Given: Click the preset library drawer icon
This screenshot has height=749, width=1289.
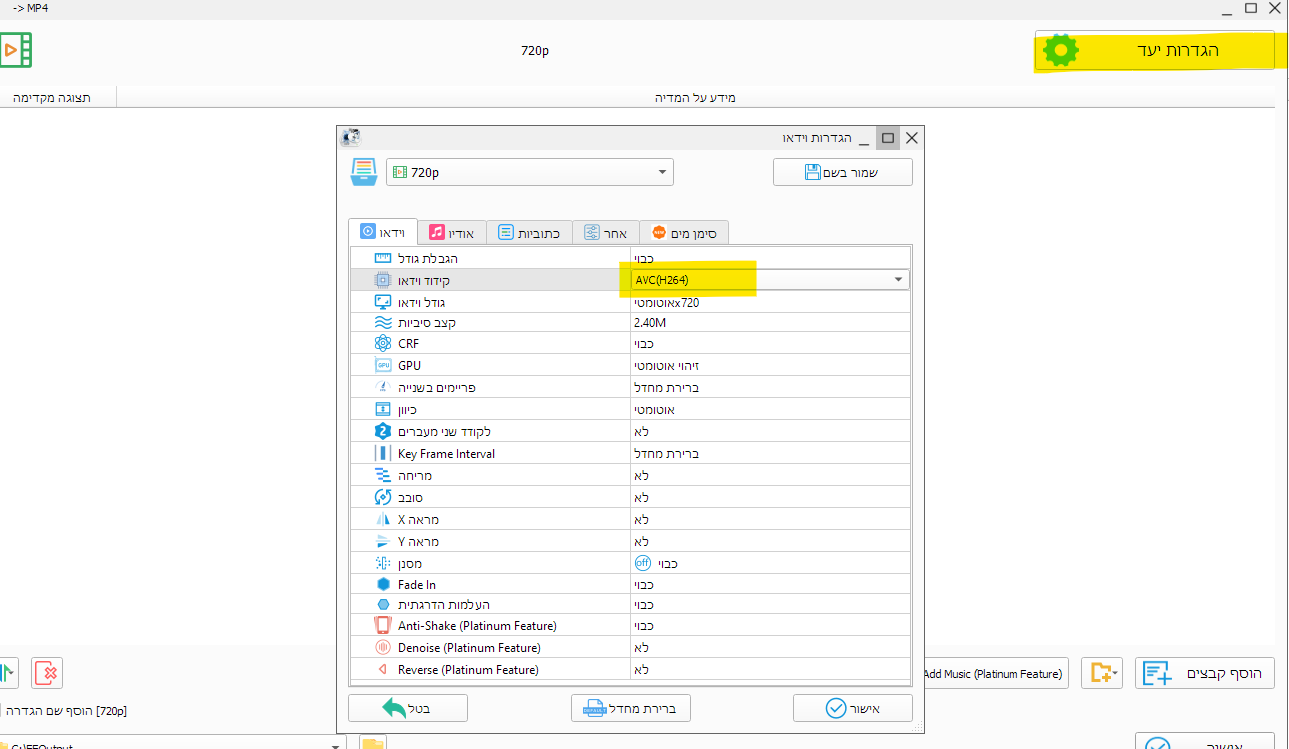Looking at the screenshot, I should 363,172.
